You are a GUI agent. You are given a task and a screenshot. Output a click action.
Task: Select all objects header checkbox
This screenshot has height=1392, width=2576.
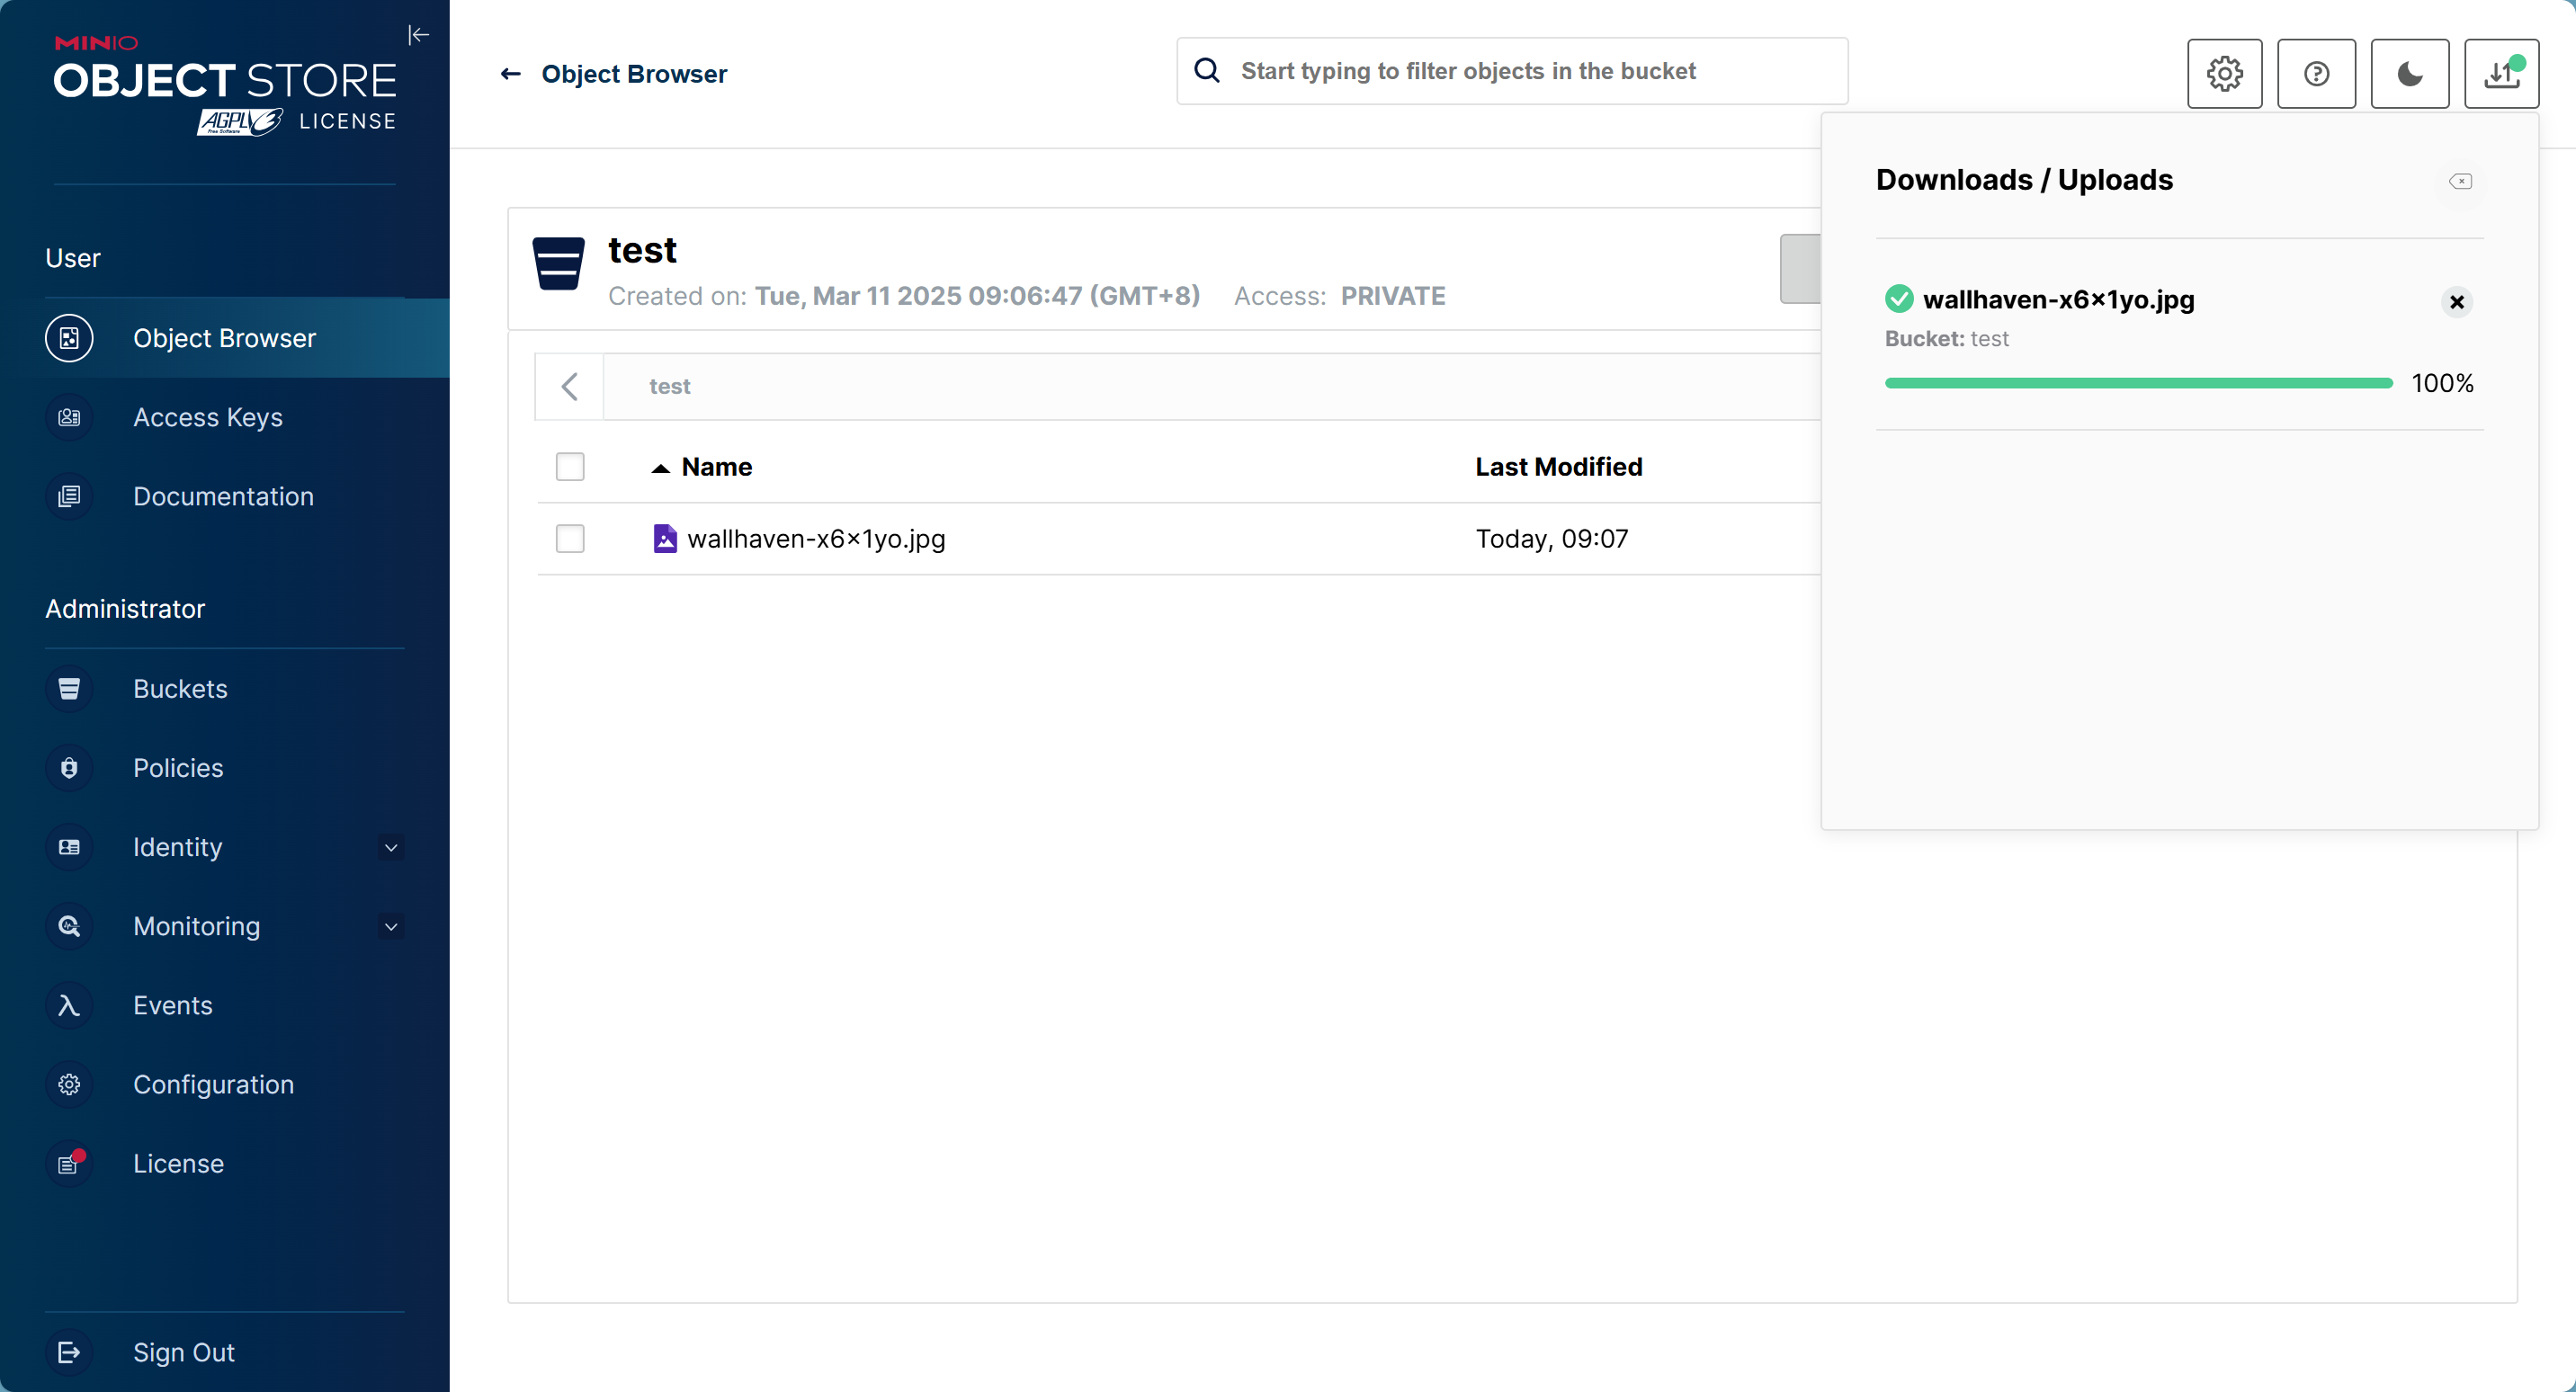[x=570, y=467]
